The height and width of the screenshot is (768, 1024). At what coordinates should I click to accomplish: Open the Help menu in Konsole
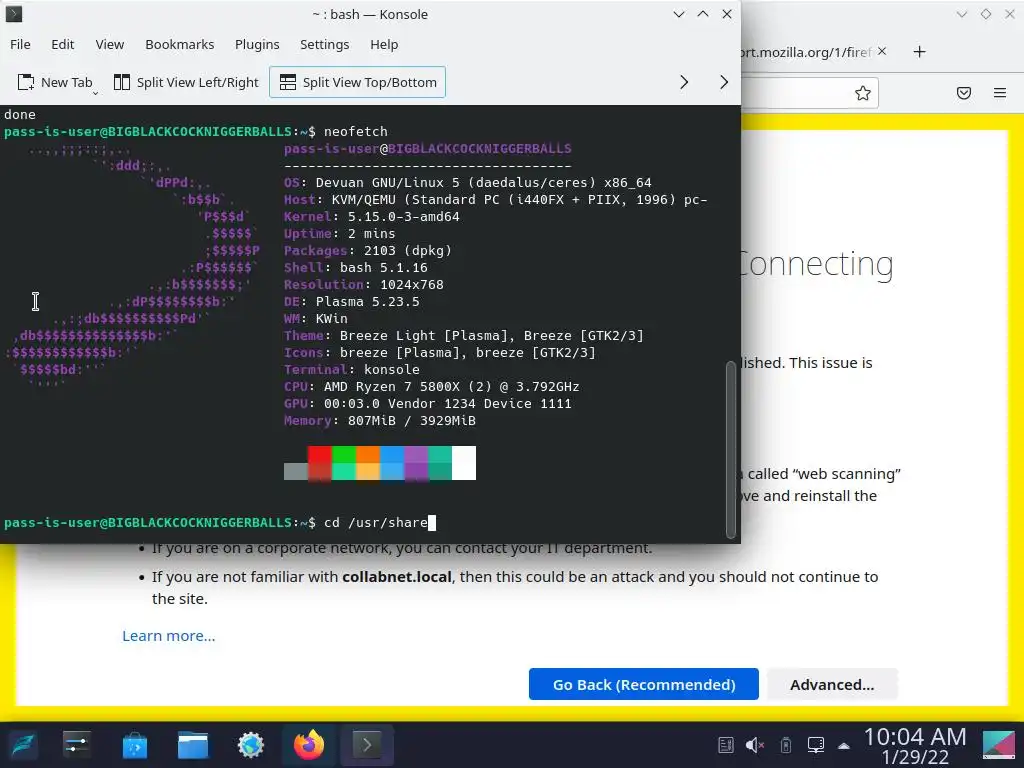384,44
